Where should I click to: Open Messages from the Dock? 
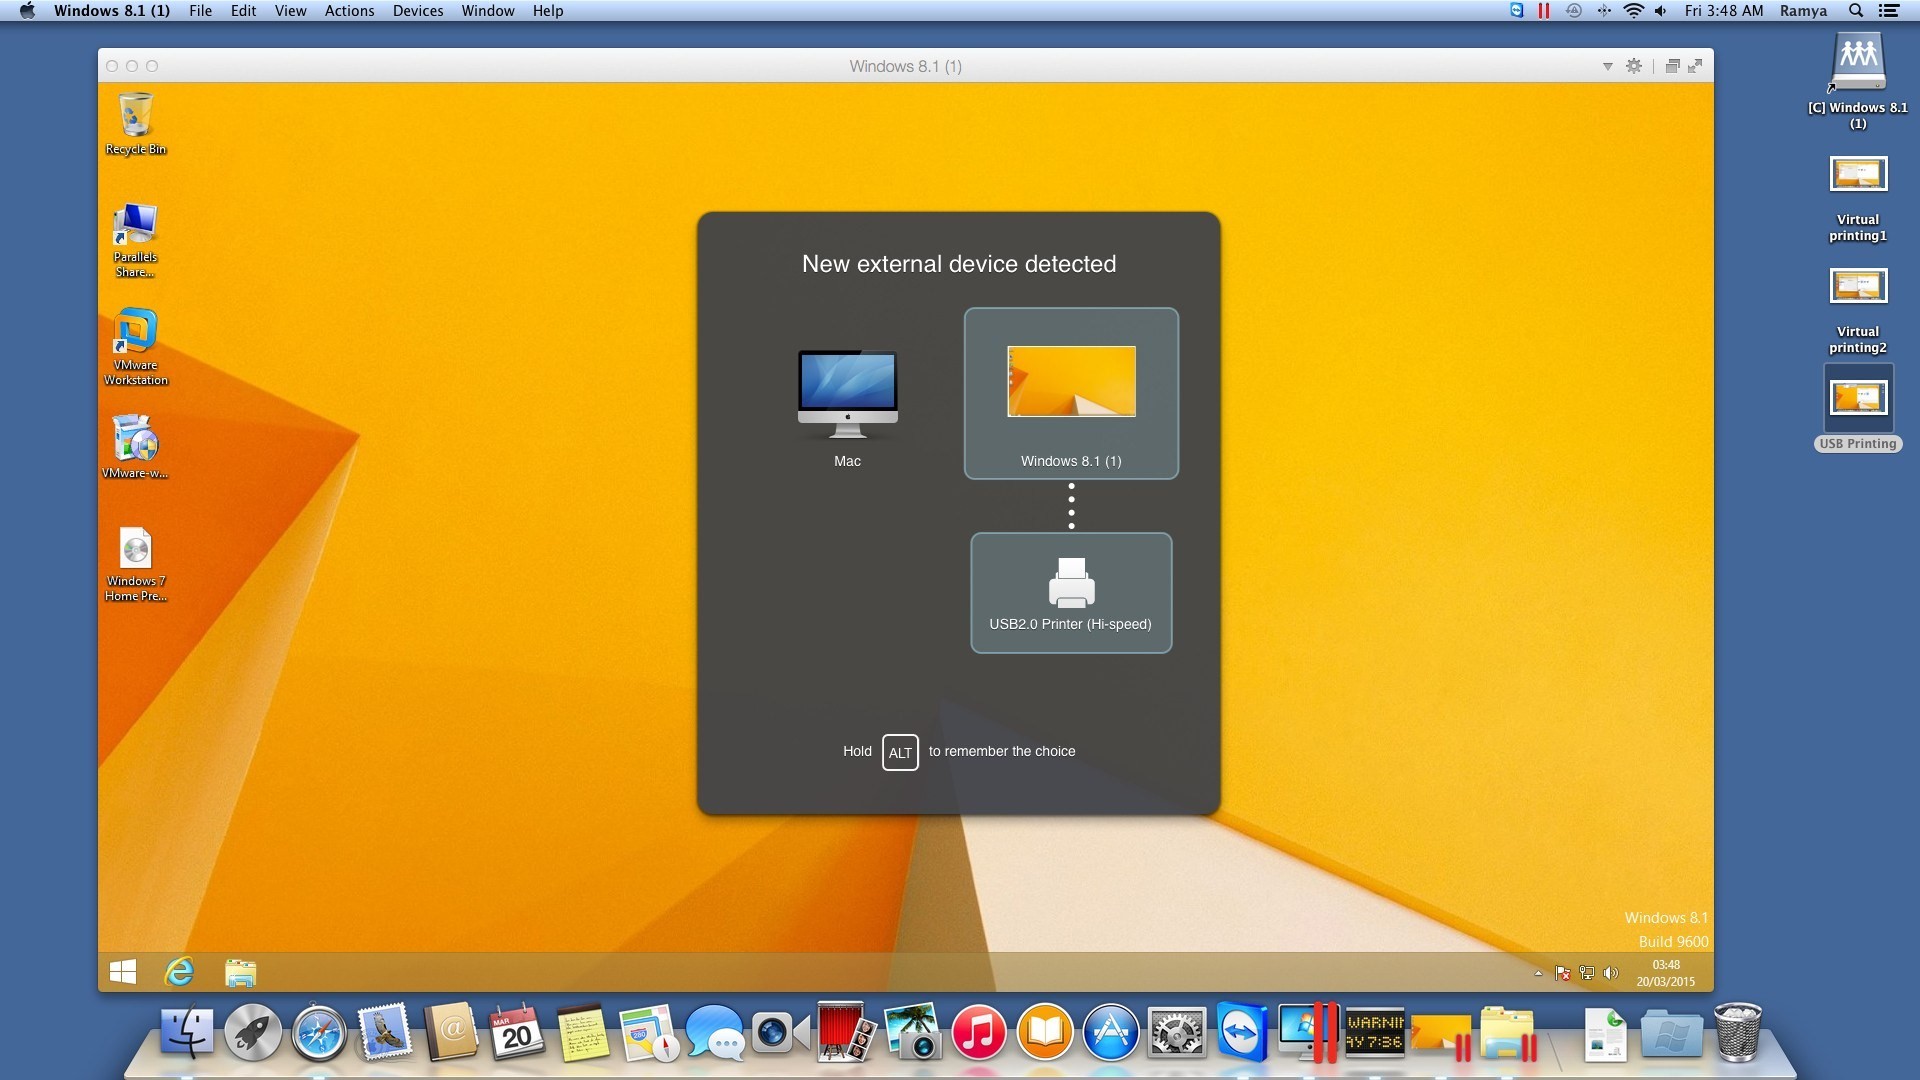[x=715, y=1032]
